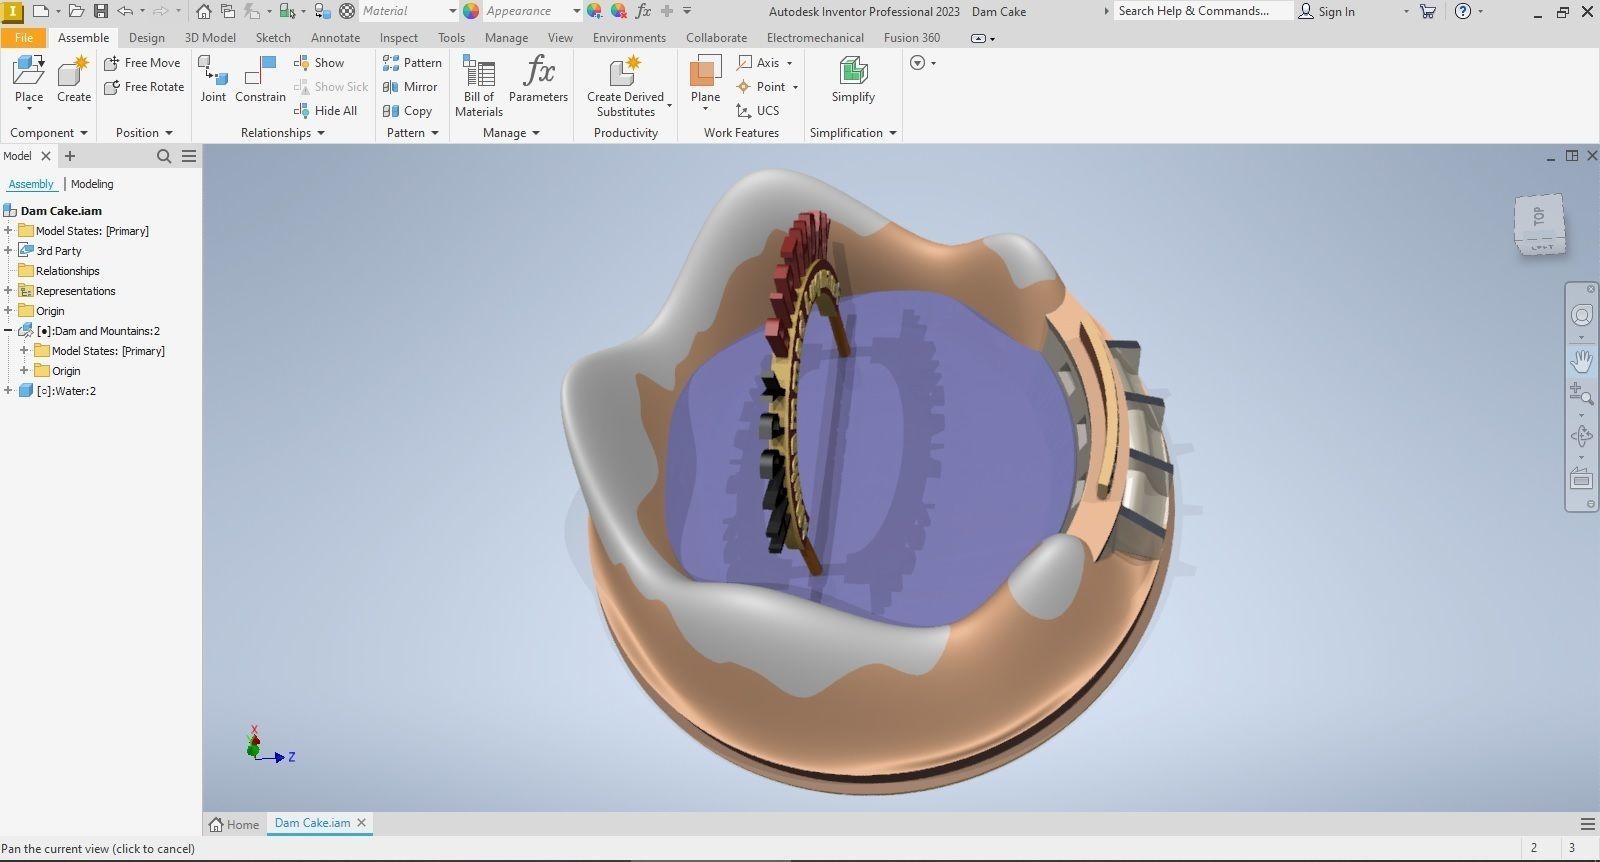This screenshot has width=1600, height=862.
Task: Open Bill of Materials
Action: pyautogui.click(x=479, y=86)
